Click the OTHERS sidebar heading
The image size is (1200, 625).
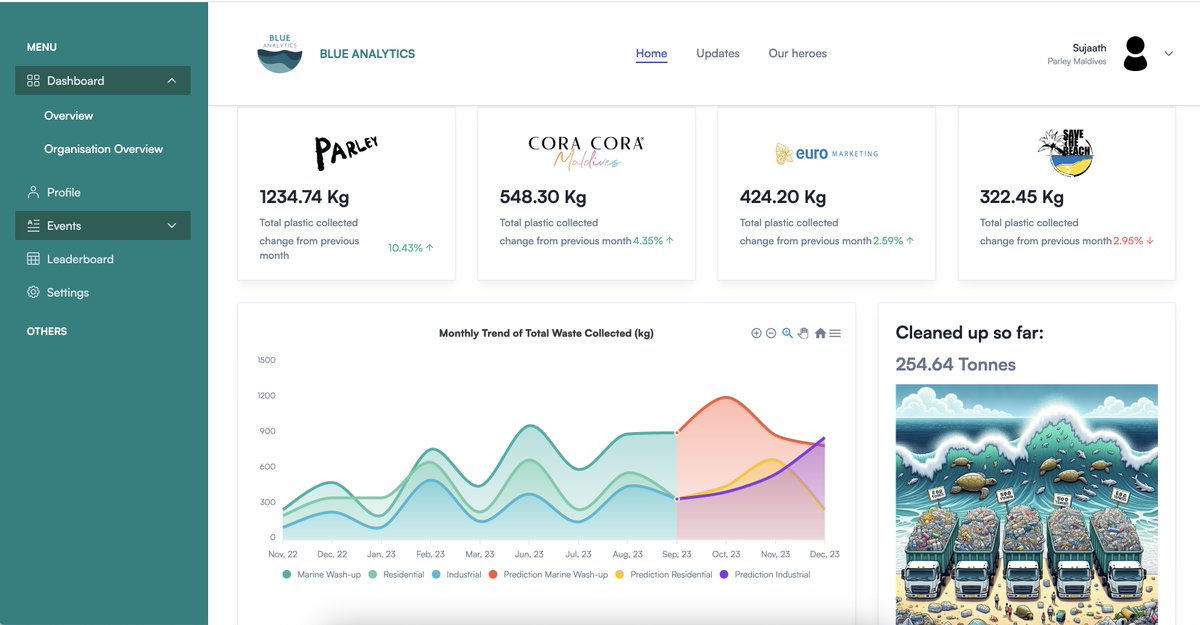(47, 332)
